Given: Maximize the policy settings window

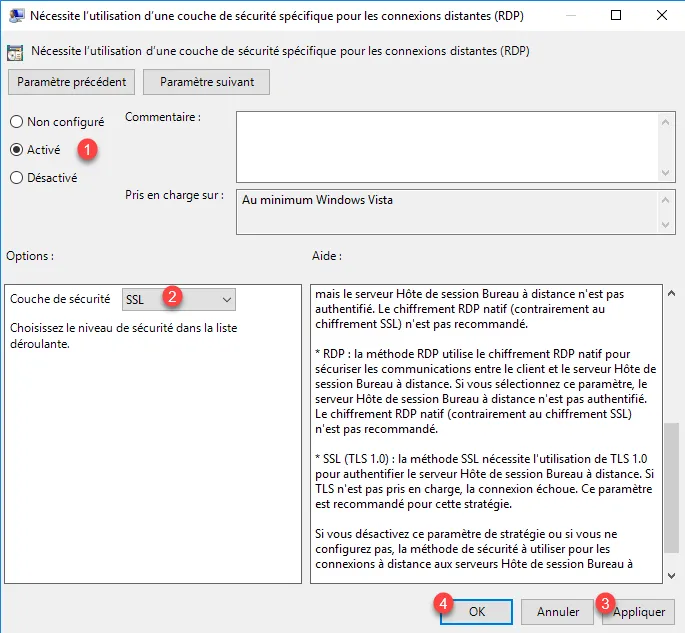Looking at the screenshot, I should [x=615, y=16].
